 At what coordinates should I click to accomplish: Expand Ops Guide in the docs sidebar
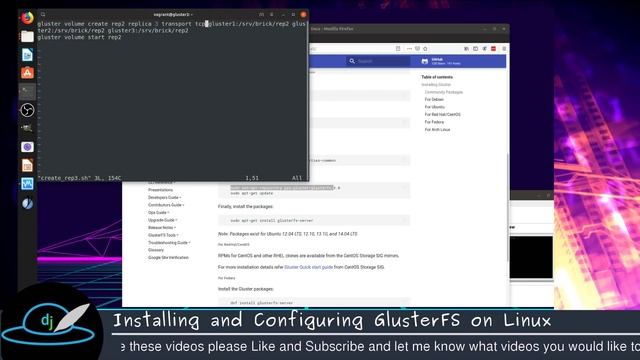(158, 213)
